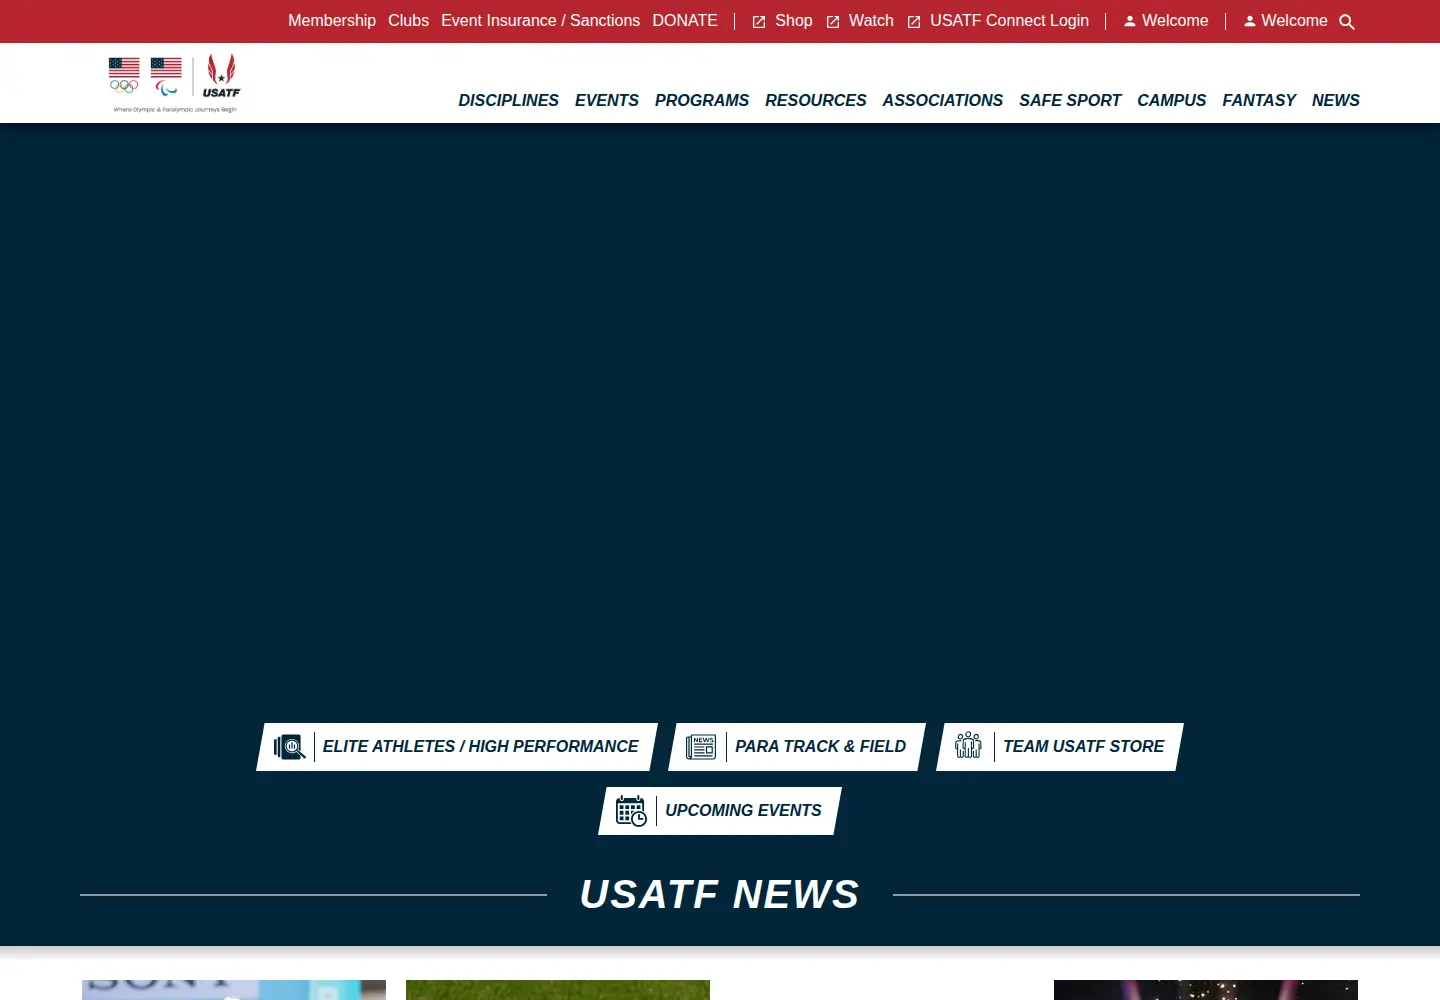Click the external icon beside USATF Connect Login
Viewport: 1440px width, 1000px height.
(914, 22)
